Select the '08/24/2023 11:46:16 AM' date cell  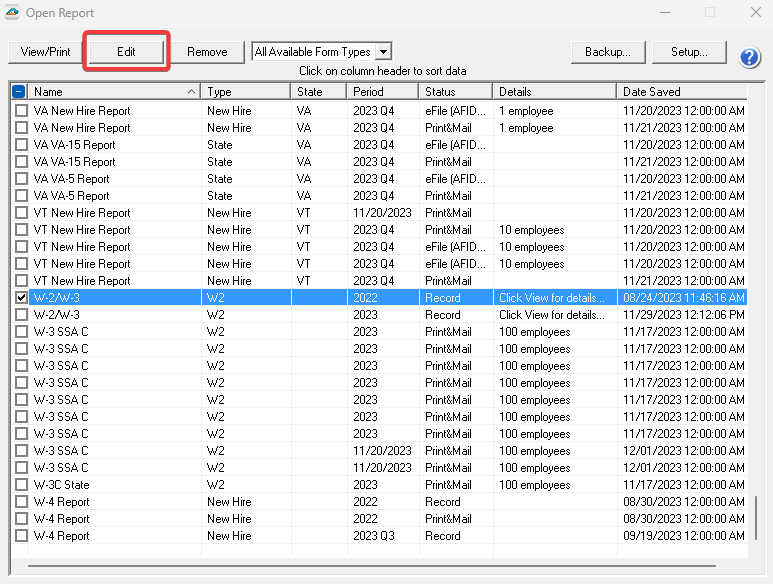pos(683,298)
